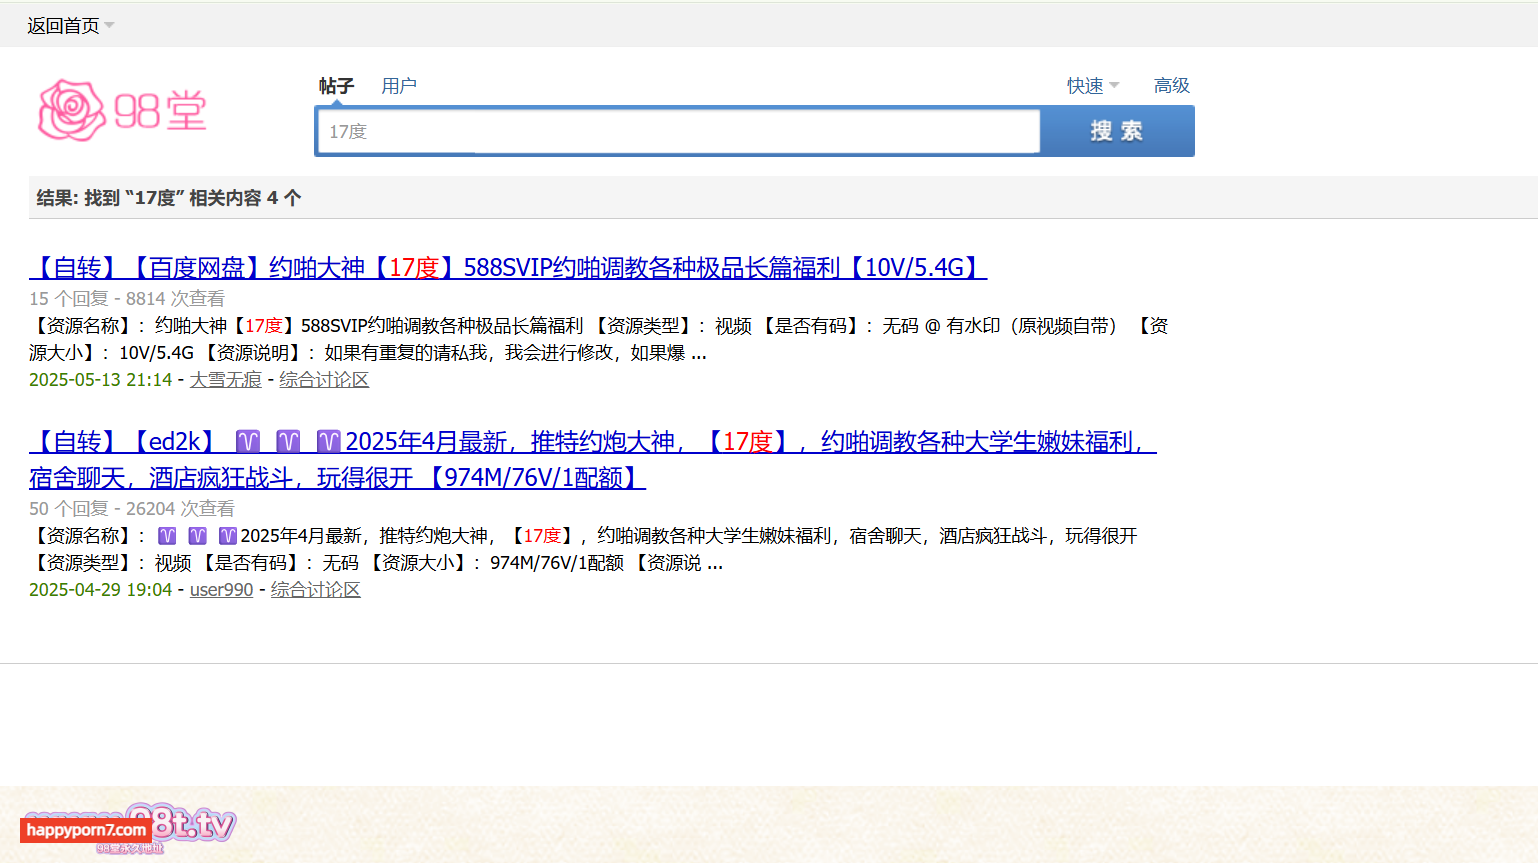Select the 帖子 search tab
1538x863 pixels.
tap(336, 86)
